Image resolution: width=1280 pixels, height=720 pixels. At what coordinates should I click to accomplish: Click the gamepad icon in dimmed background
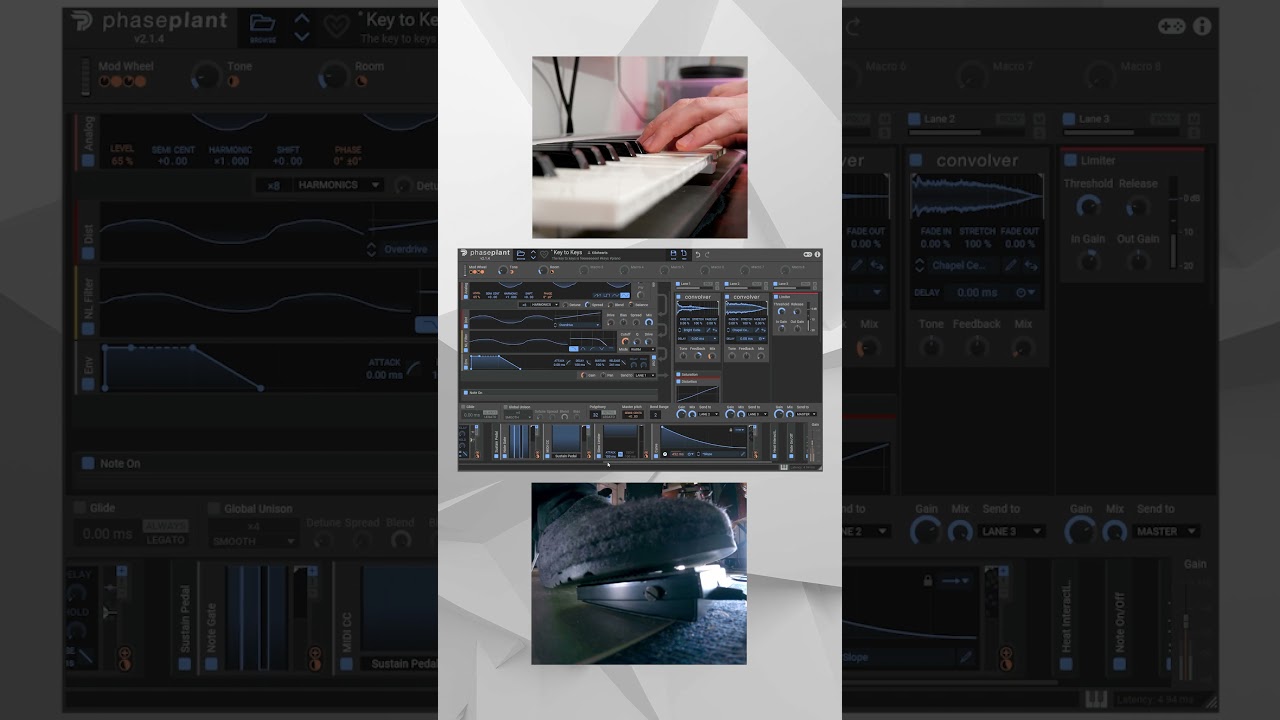tap(1171, 27)
